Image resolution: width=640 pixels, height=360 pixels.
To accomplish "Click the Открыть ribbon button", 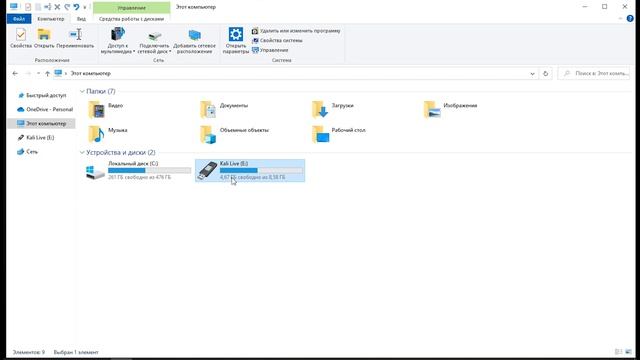I will (x=44, y=39).
